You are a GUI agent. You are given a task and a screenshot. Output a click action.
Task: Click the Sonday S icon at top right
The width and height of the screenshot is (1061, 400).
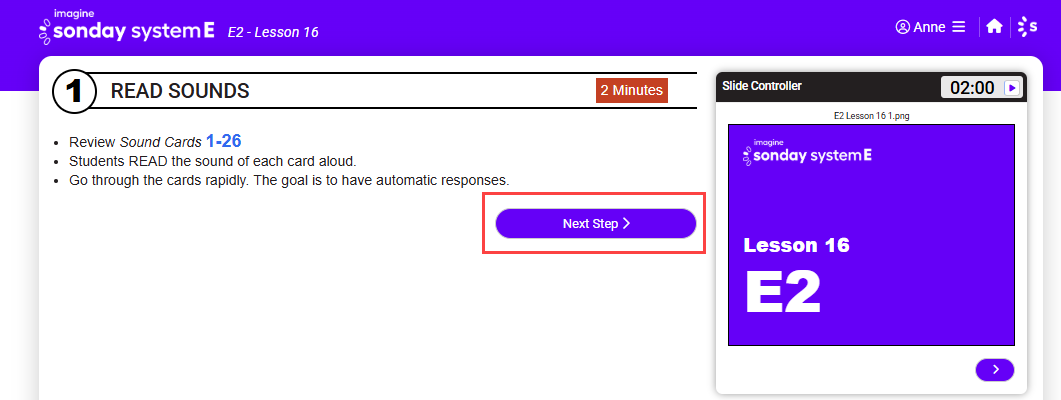click(x=1028, y=26)
